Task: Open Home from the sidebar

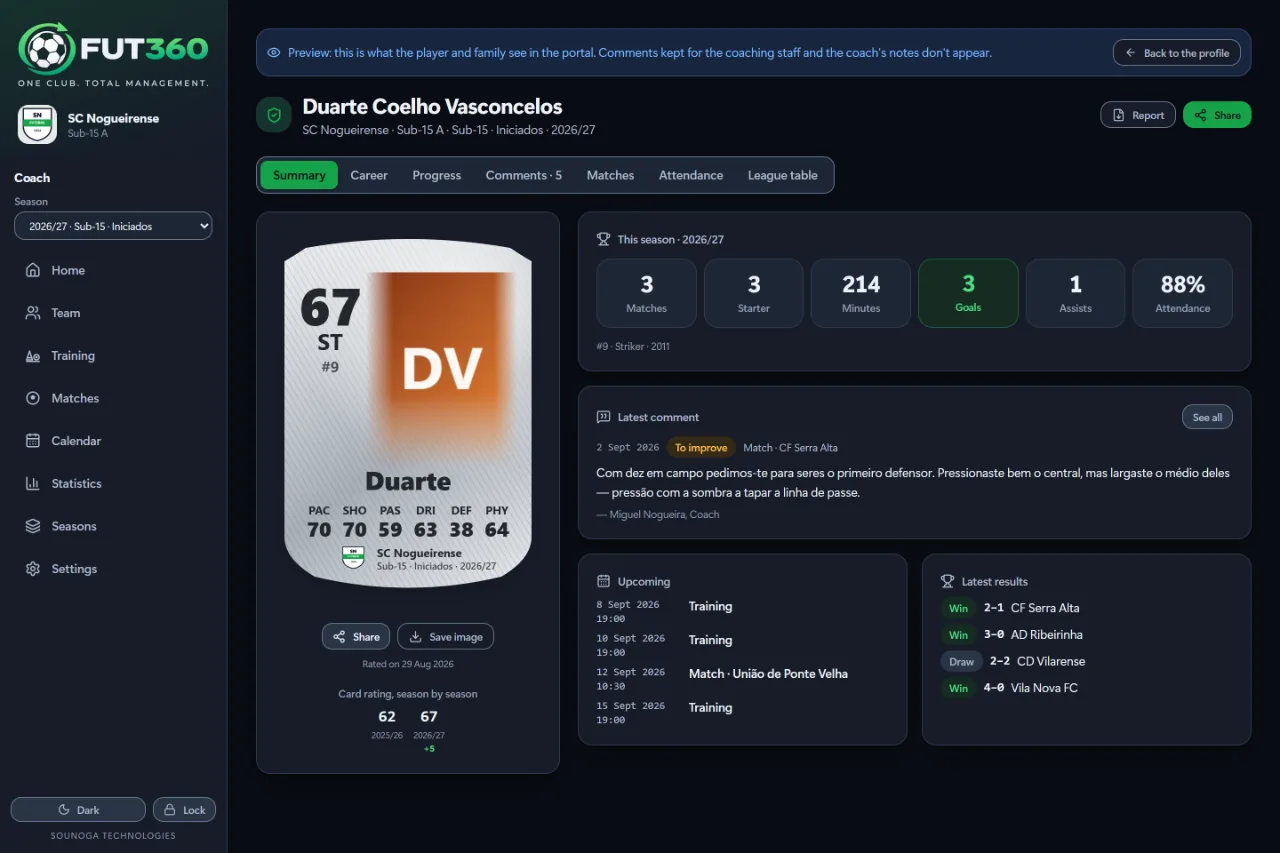Action: [x=113, y=270]
